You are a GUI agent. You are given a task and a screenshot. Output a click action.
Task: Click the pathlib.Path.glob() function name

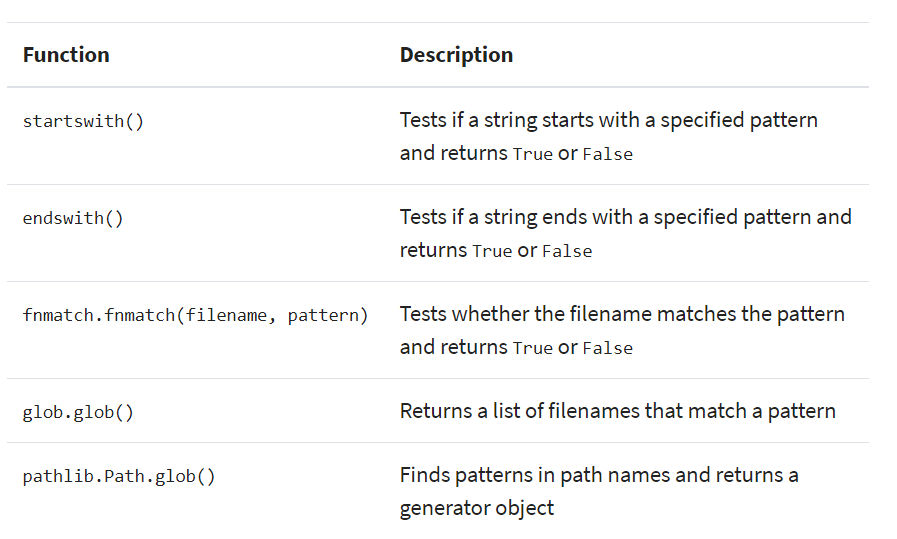click(x=119, y=476)
